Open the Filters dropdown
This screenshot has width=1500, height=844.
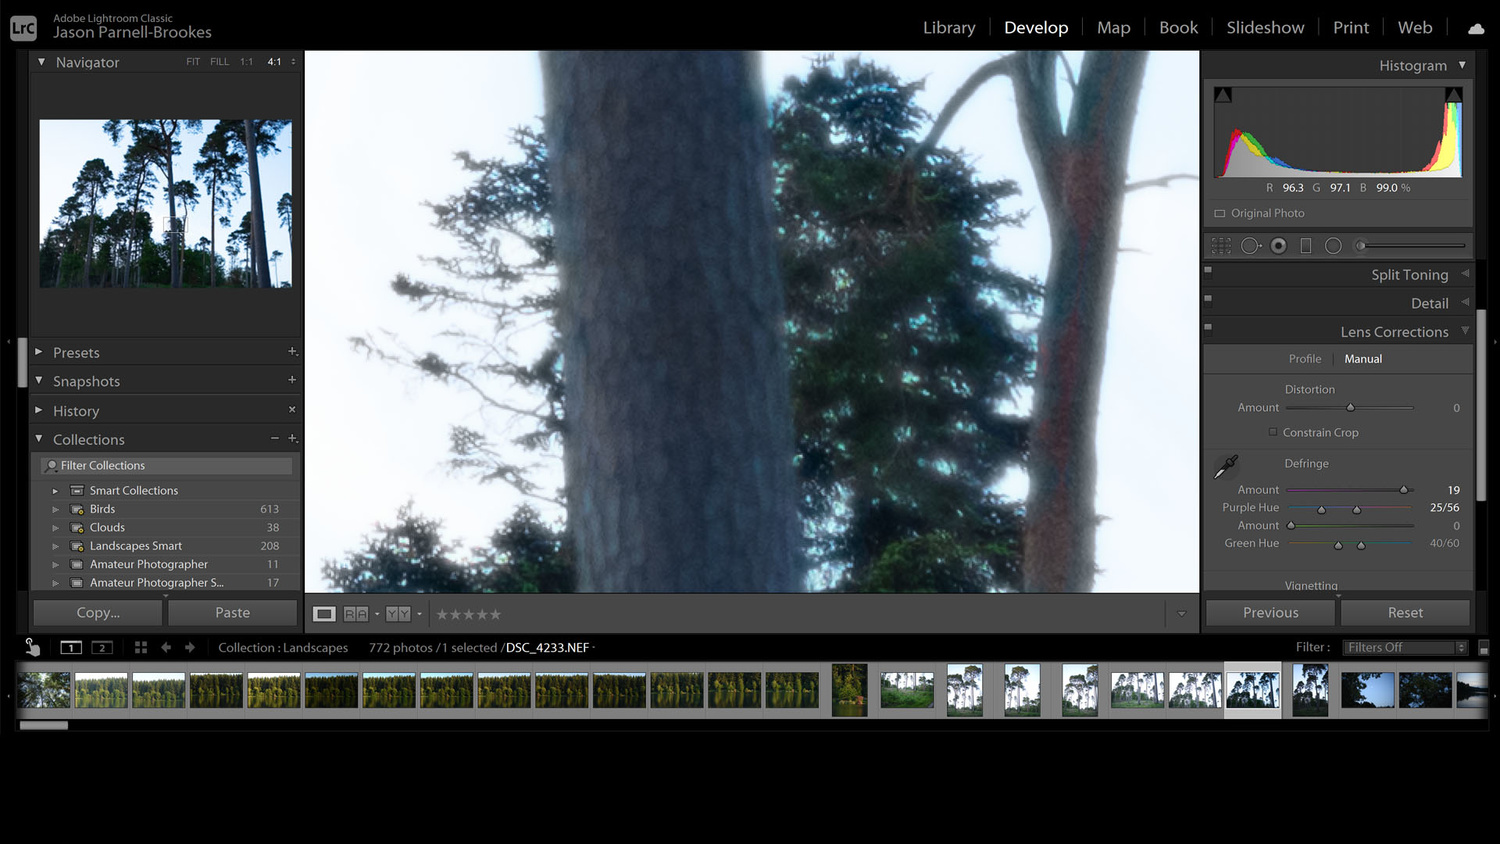point(1460,647)
